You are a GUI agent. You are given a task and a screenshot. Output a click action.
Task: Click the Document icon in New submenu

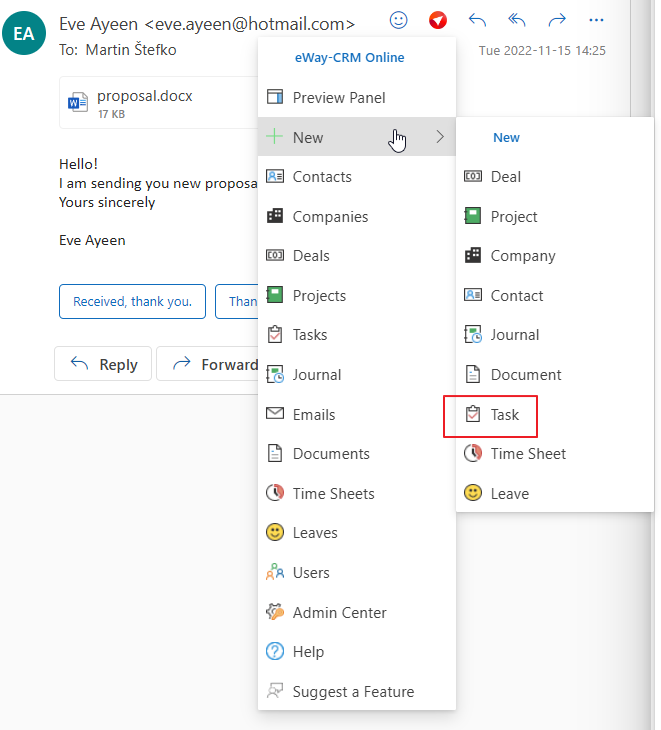pyautogui.click(x=472, y=374)
